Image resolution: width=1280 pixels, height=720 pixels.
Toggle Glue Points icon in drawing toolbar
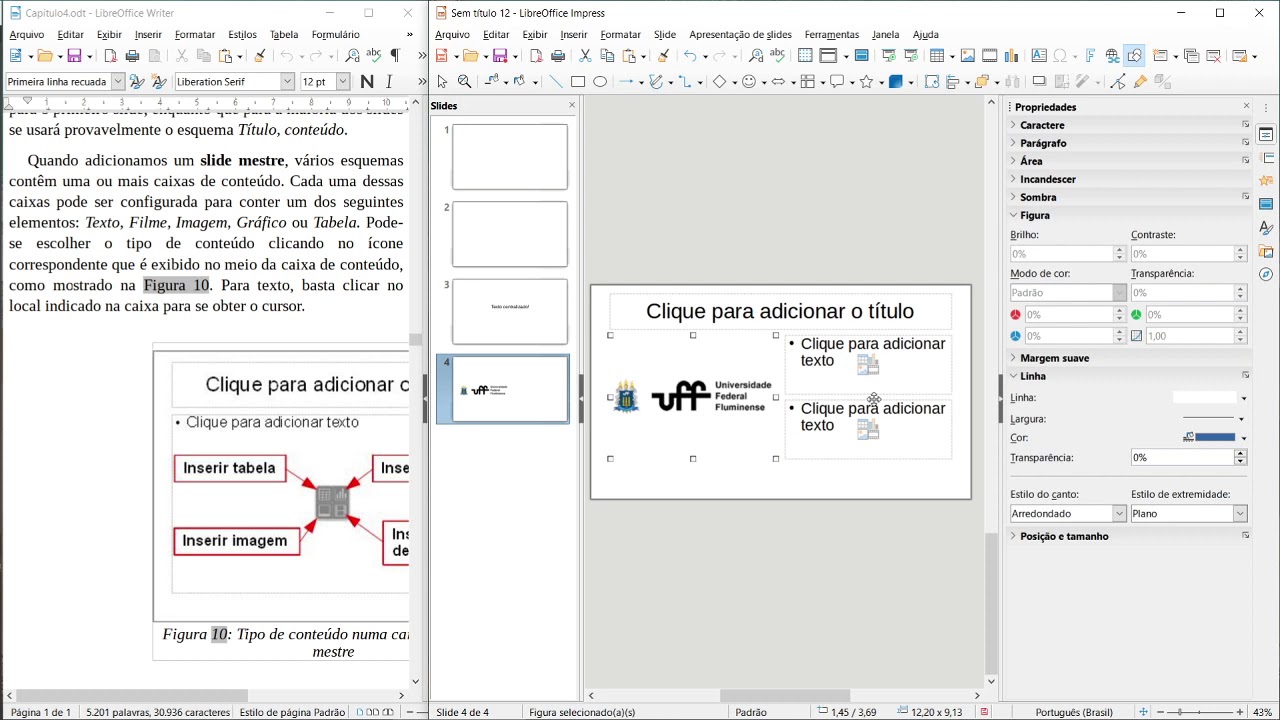(1140, 82)
